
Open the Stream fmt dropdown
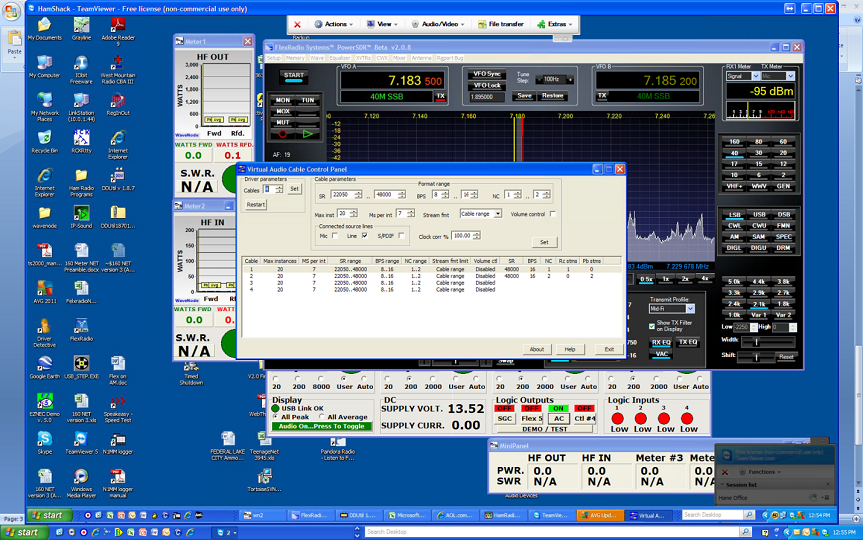click(x=481, y=214)
